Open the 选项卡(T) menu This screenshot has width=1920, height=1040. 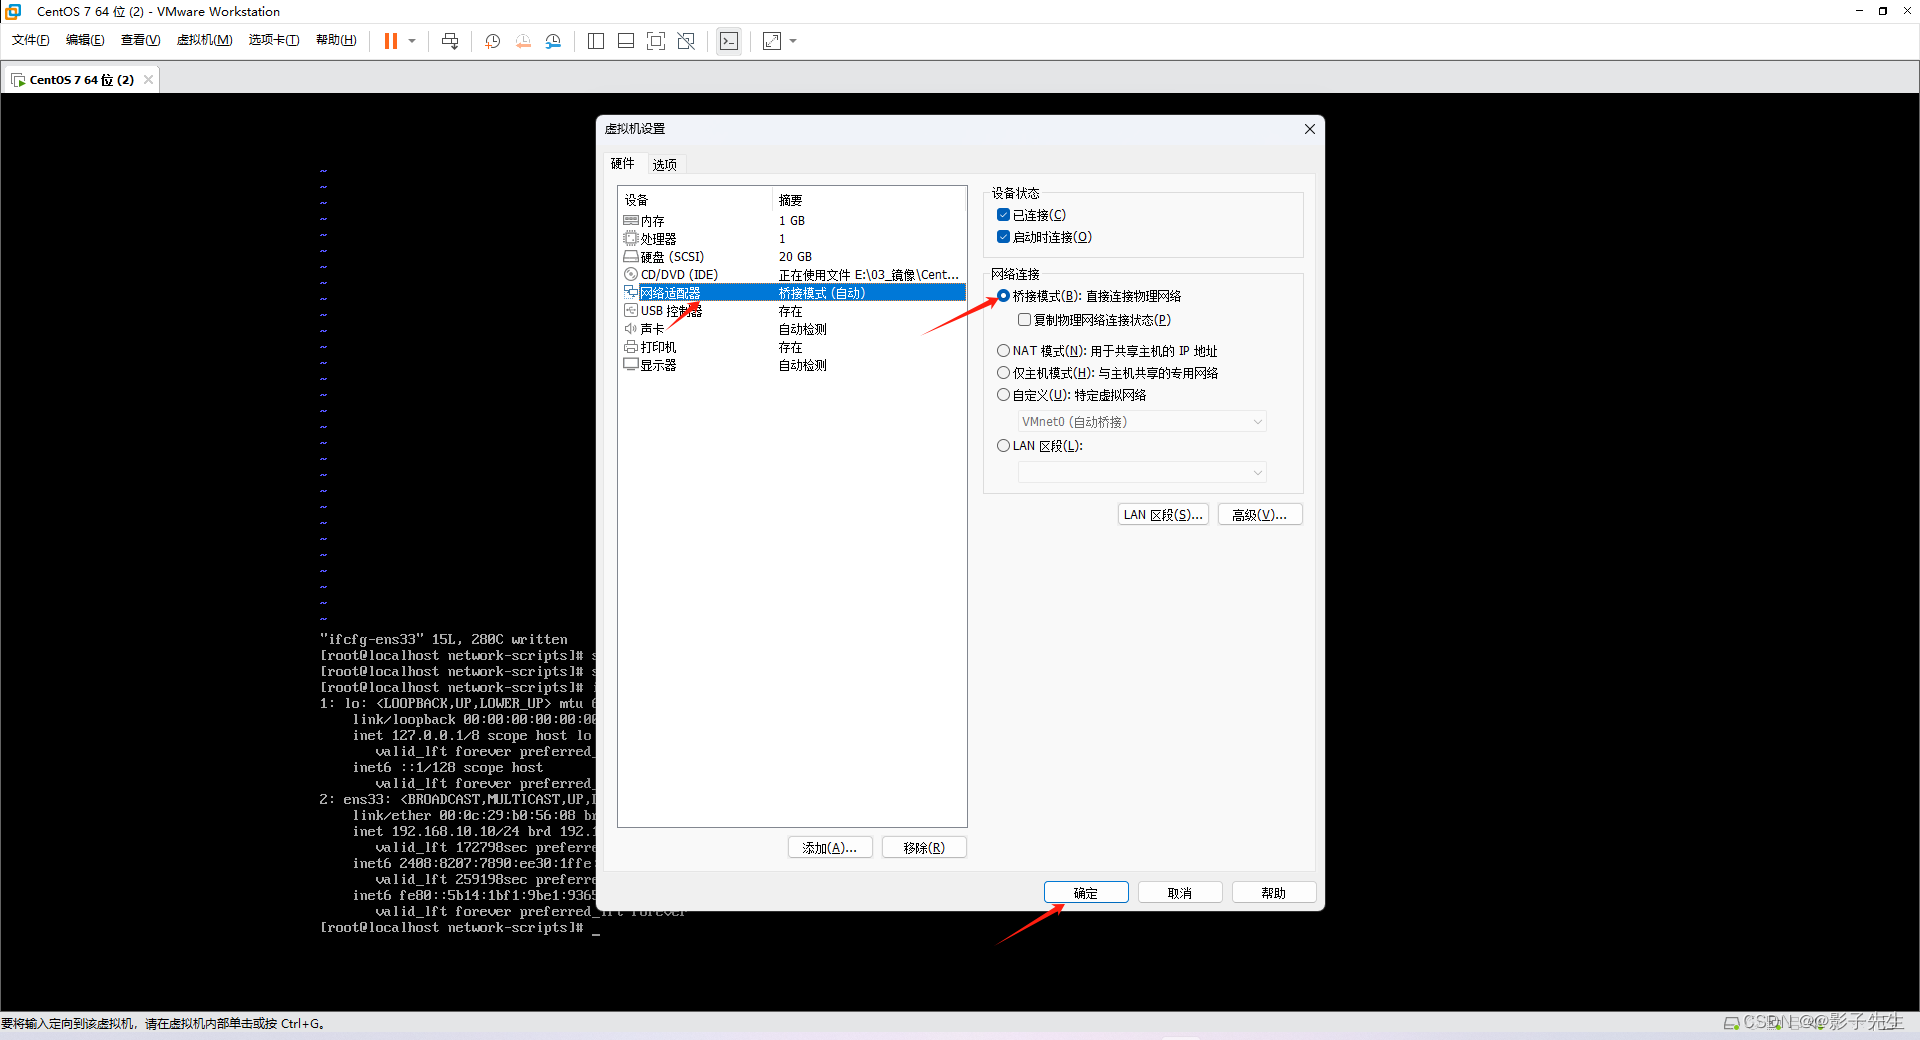pyautogui.click(x=274, y=40)
